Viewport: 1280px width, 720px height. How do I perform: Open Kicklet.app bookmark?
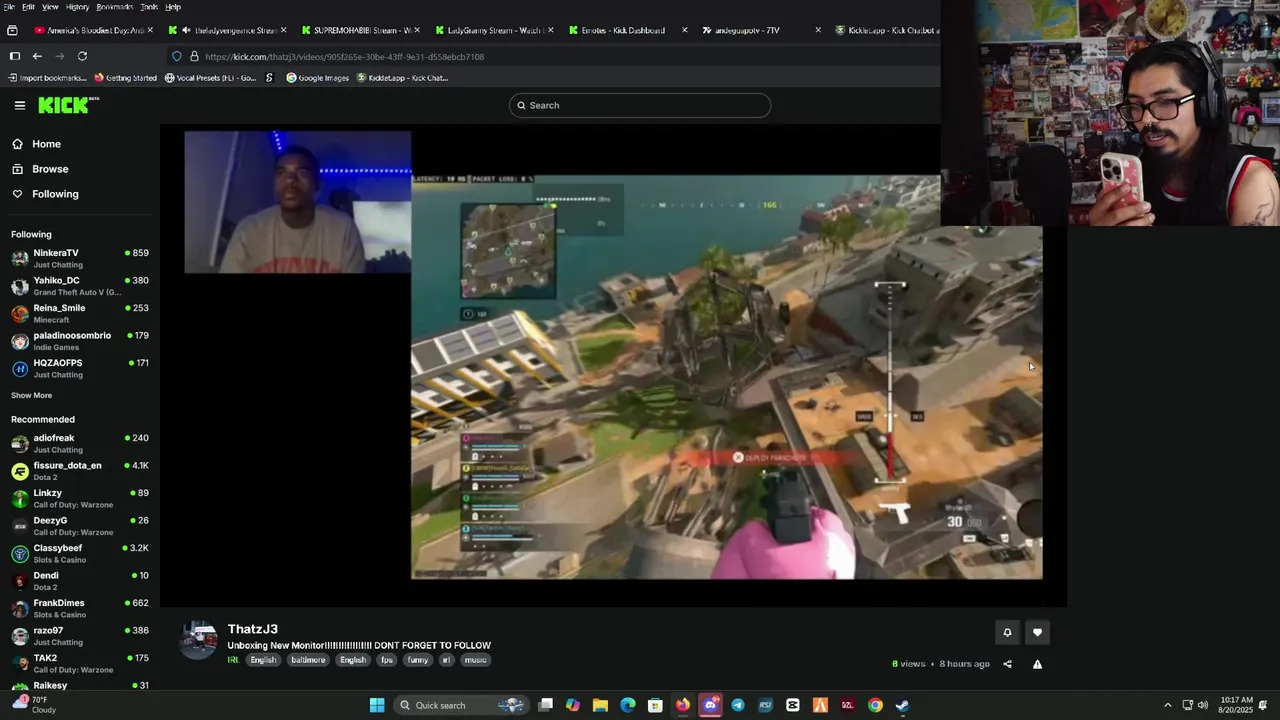click(x=402, y=78)
